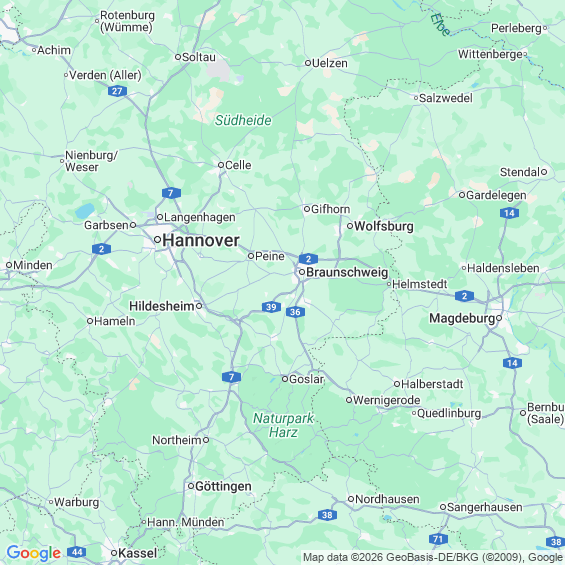This screenshot has height=565, width=565.
Task: Open the Google logo link
Action: pyautogui.click(x=34, y=553)
